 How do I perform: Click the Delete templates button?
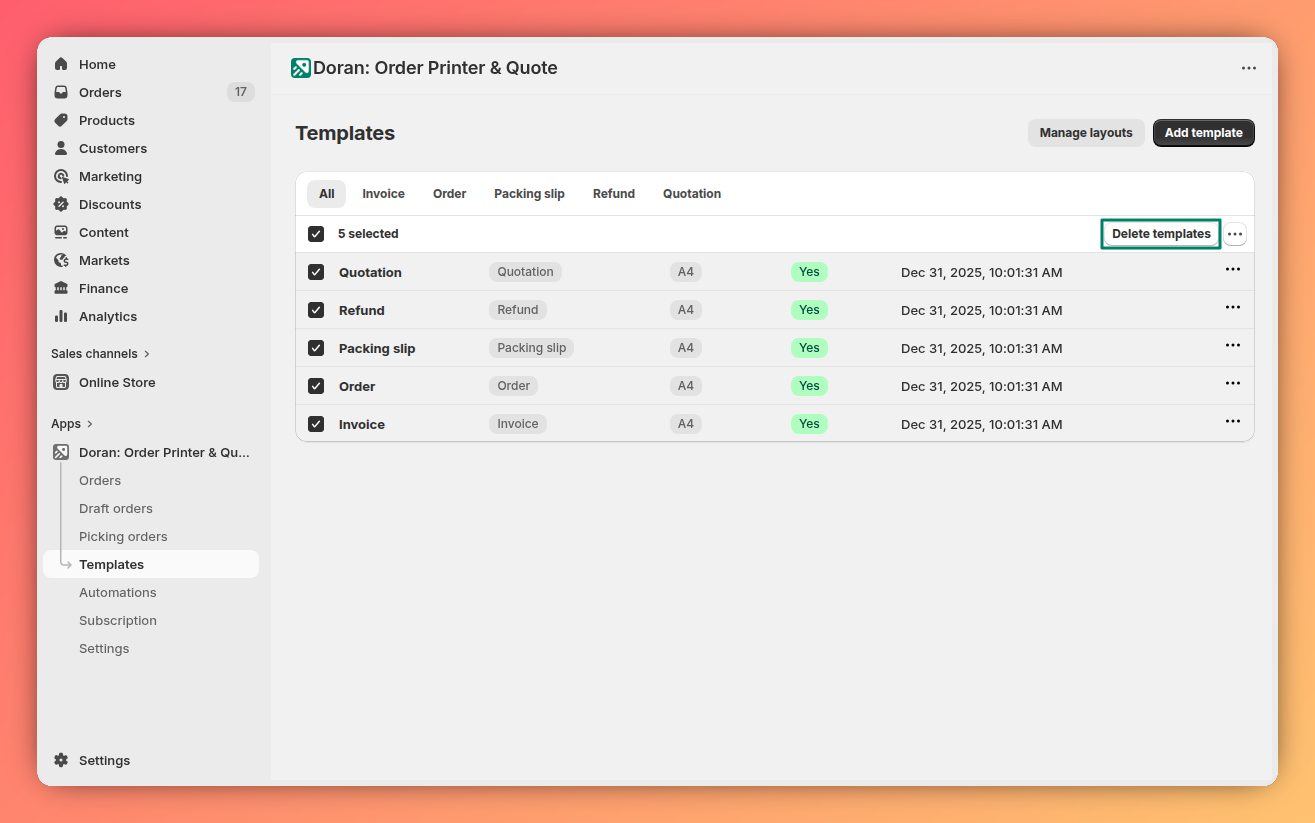[x=1161, y=234]
